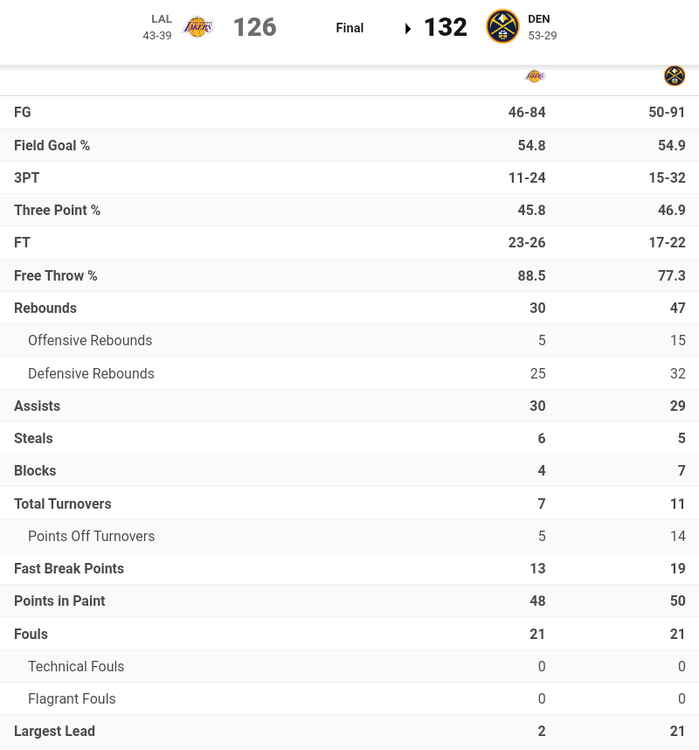Select the small Nuggets logo column header

(x=674, y=76)
